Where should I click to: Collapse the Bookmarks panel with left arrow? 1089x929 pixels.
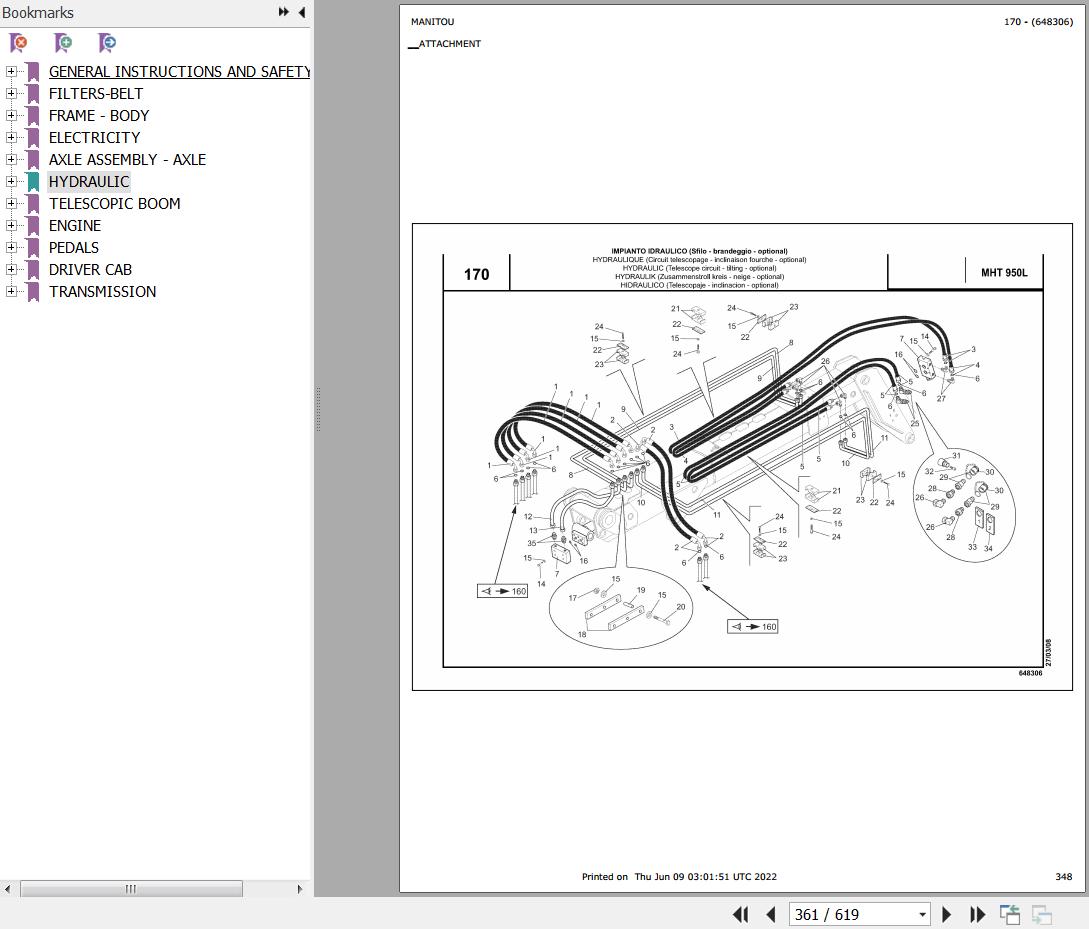click(302, 12)
